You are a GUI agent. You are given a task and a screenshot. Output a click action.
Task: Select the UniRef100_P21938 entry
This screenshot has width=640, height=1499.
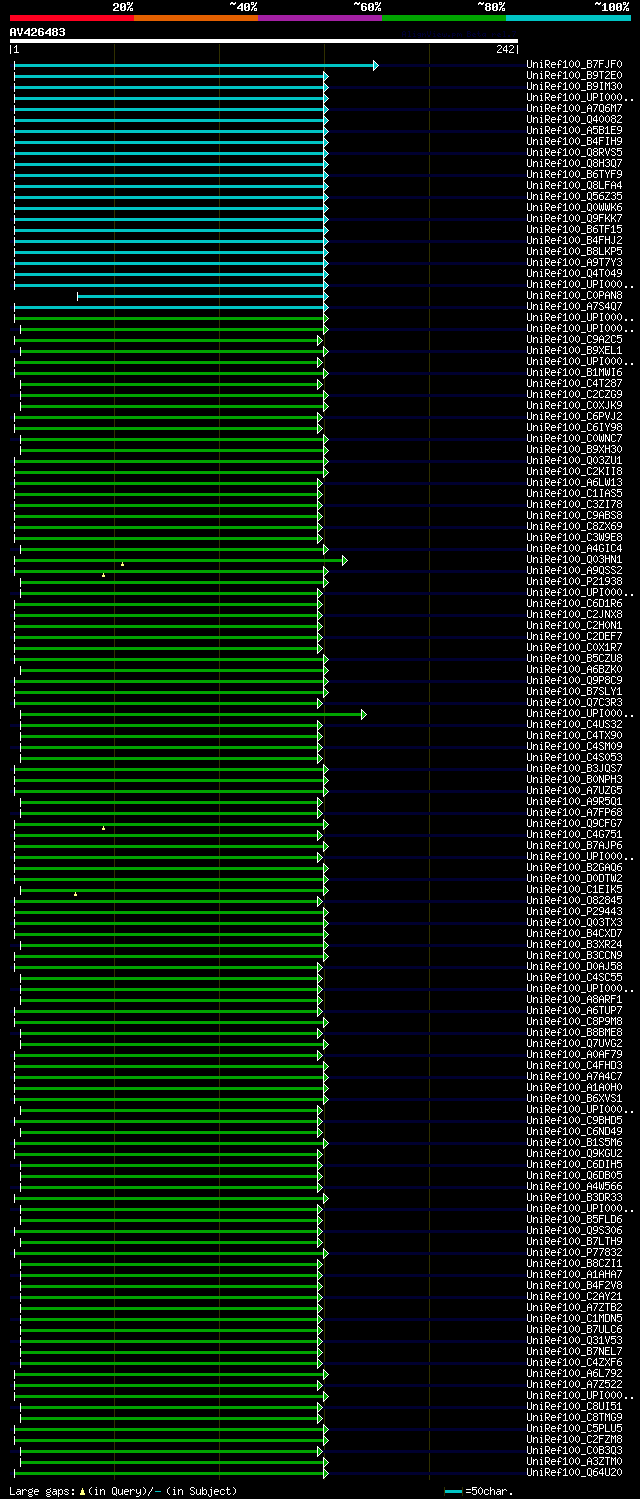[574, 582]
